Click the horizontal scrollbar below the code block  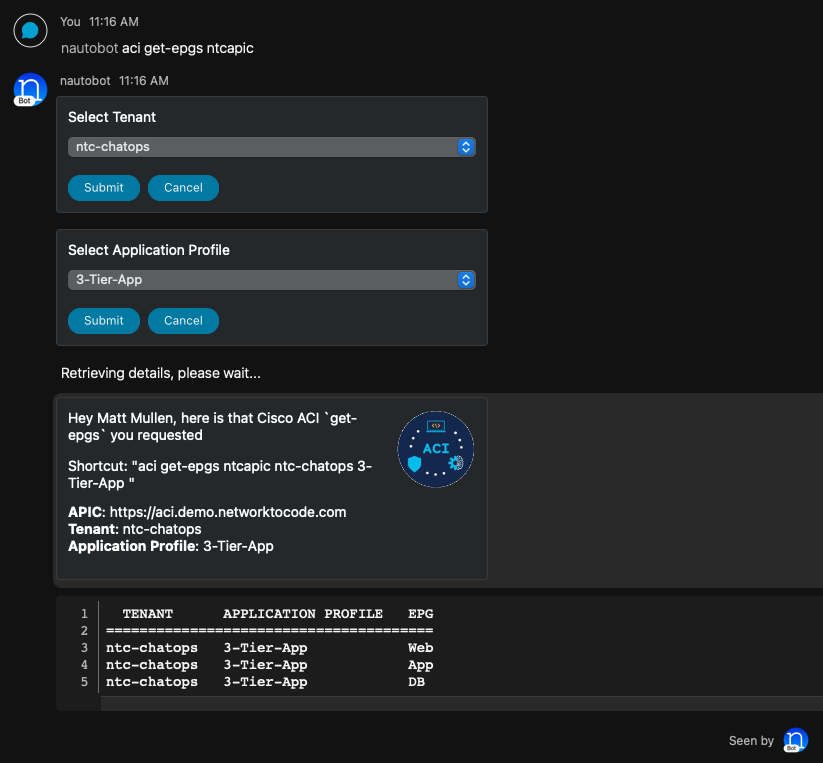[460, 704]
